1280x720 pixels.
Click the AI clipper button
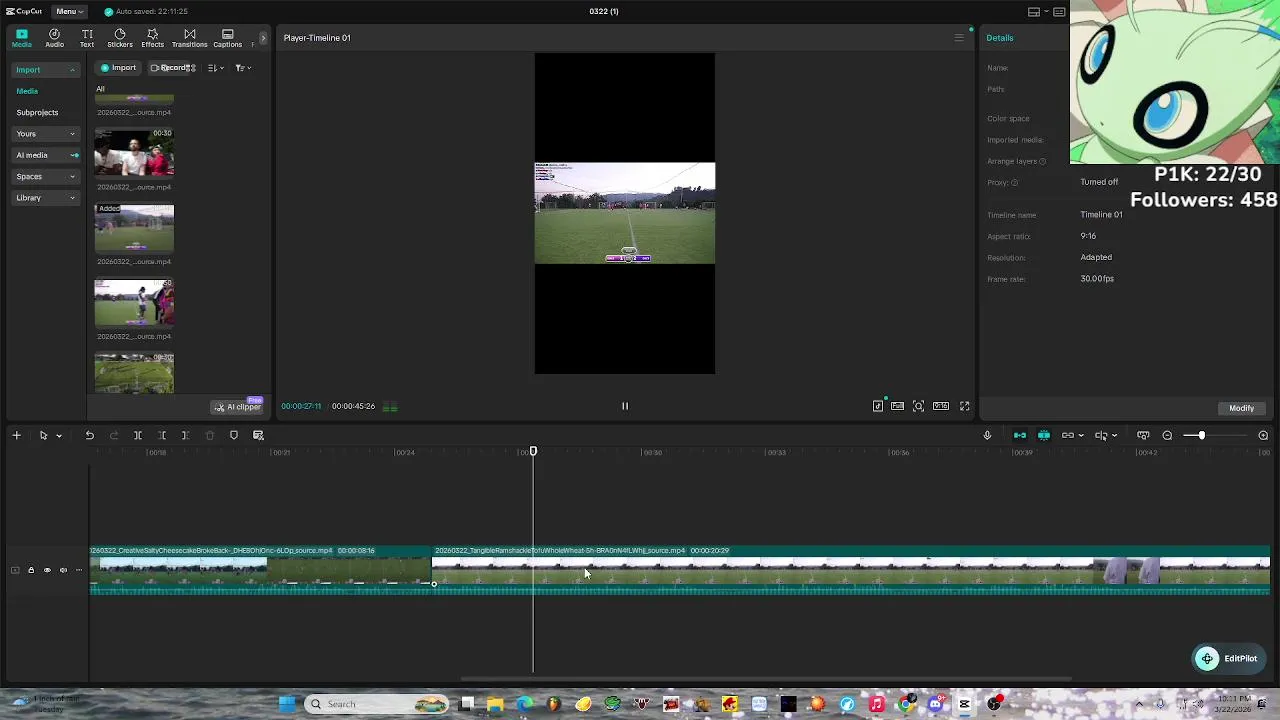click(237, 407)
